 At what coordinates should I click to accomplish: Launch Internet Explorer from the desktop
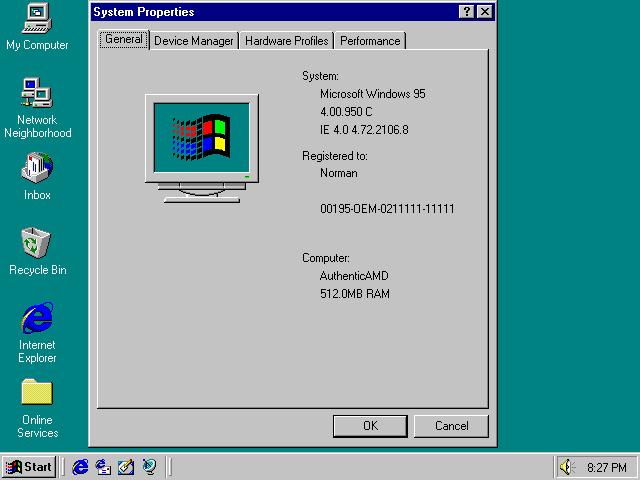[x=37, y=319]
